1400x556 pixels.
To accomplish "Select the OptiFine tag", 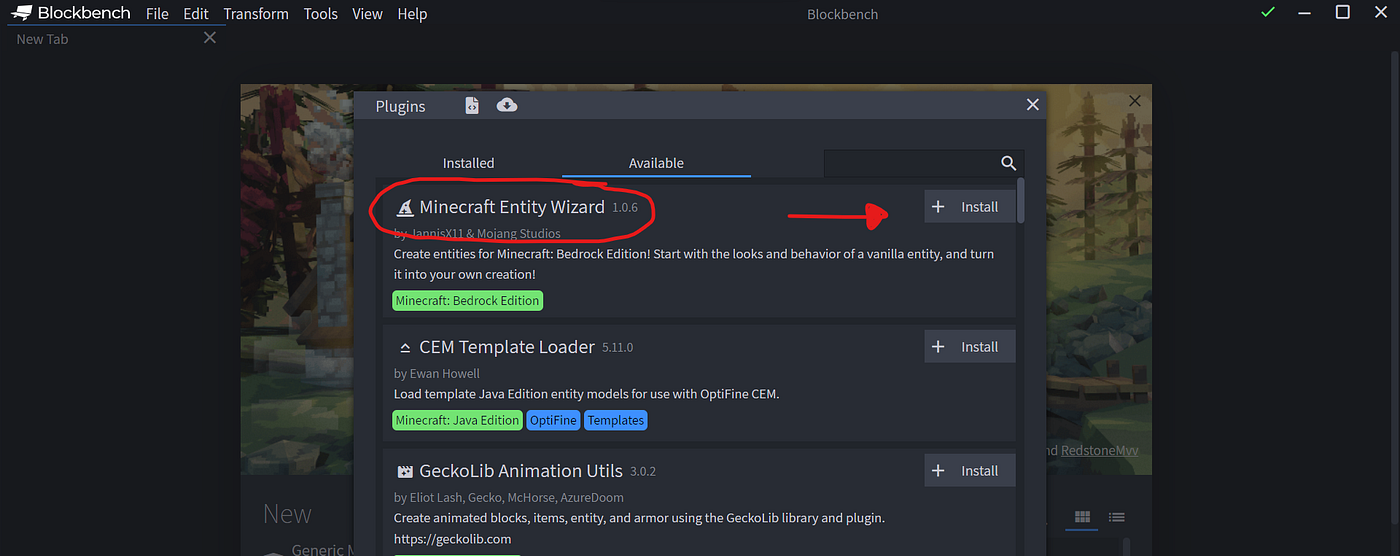I will (x=553, y=420).
